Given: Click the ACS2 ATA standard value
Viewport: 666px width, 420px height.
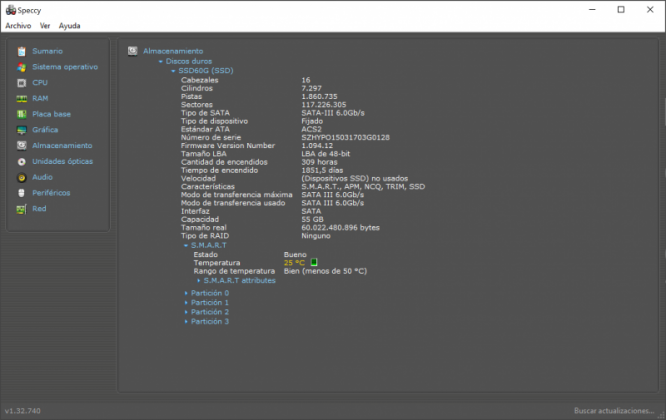Looking at the screenshot, I should tap(311, 129).
